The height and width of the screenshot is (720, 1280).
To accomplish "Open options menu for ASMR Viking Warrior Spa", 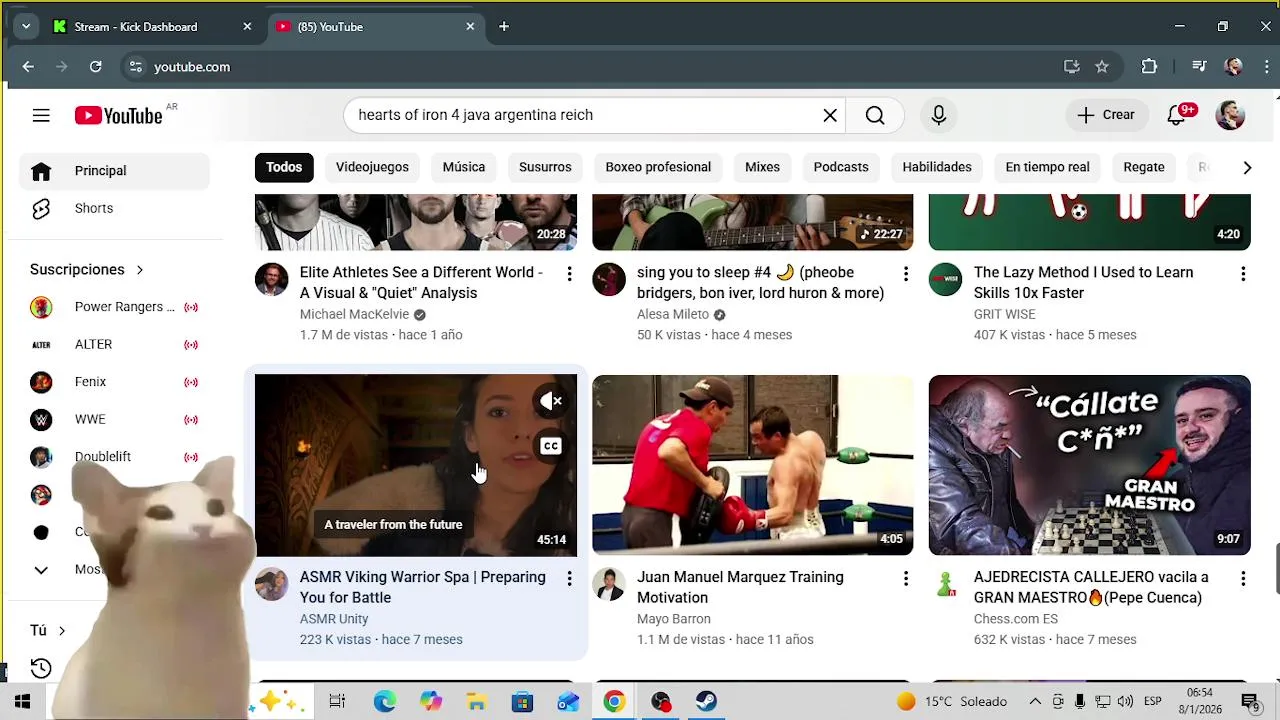I will pos(569,579).
